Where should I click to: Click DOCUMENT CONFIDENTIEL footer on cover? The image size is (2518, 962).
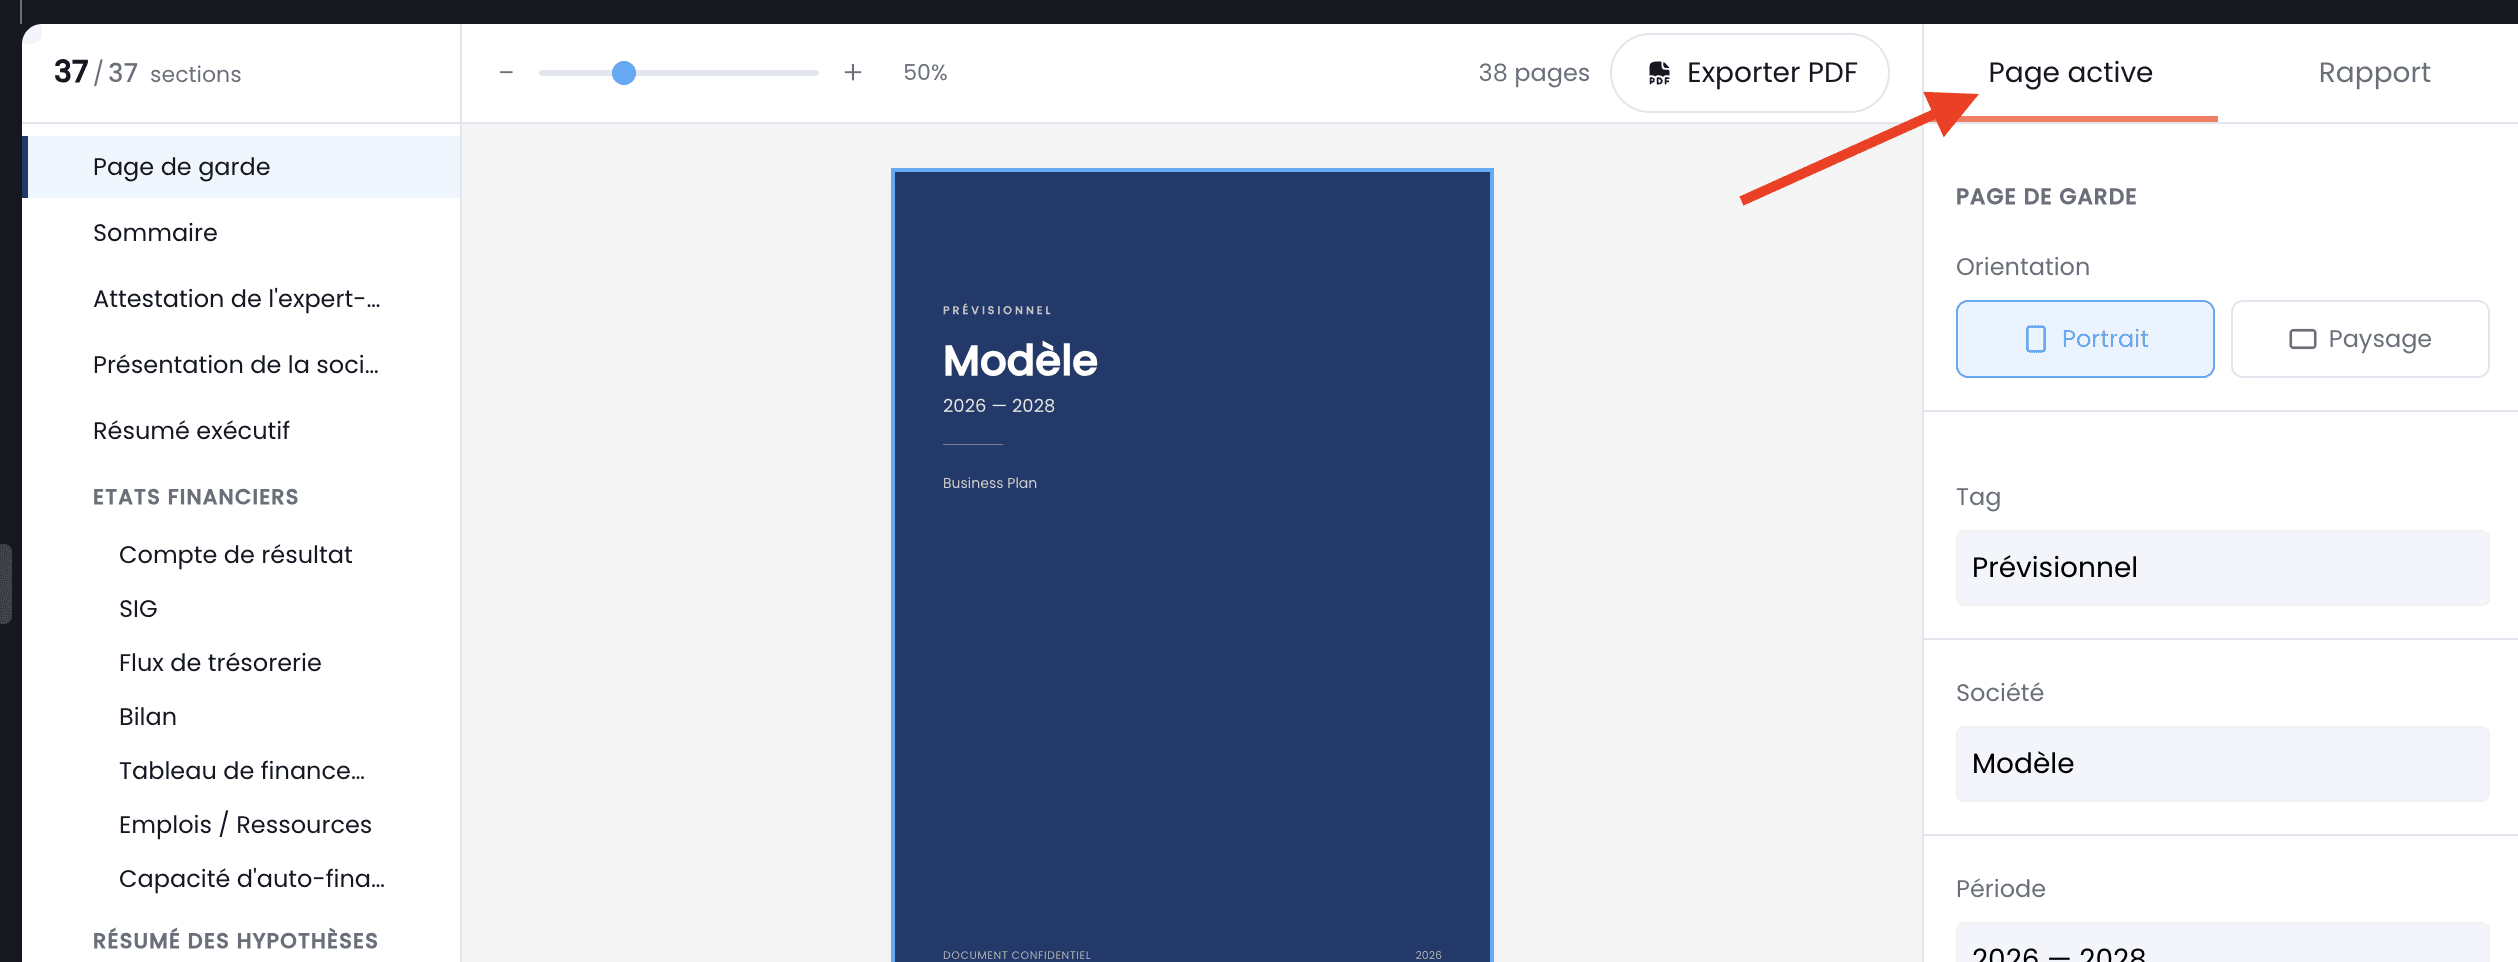click(1017, 955)
